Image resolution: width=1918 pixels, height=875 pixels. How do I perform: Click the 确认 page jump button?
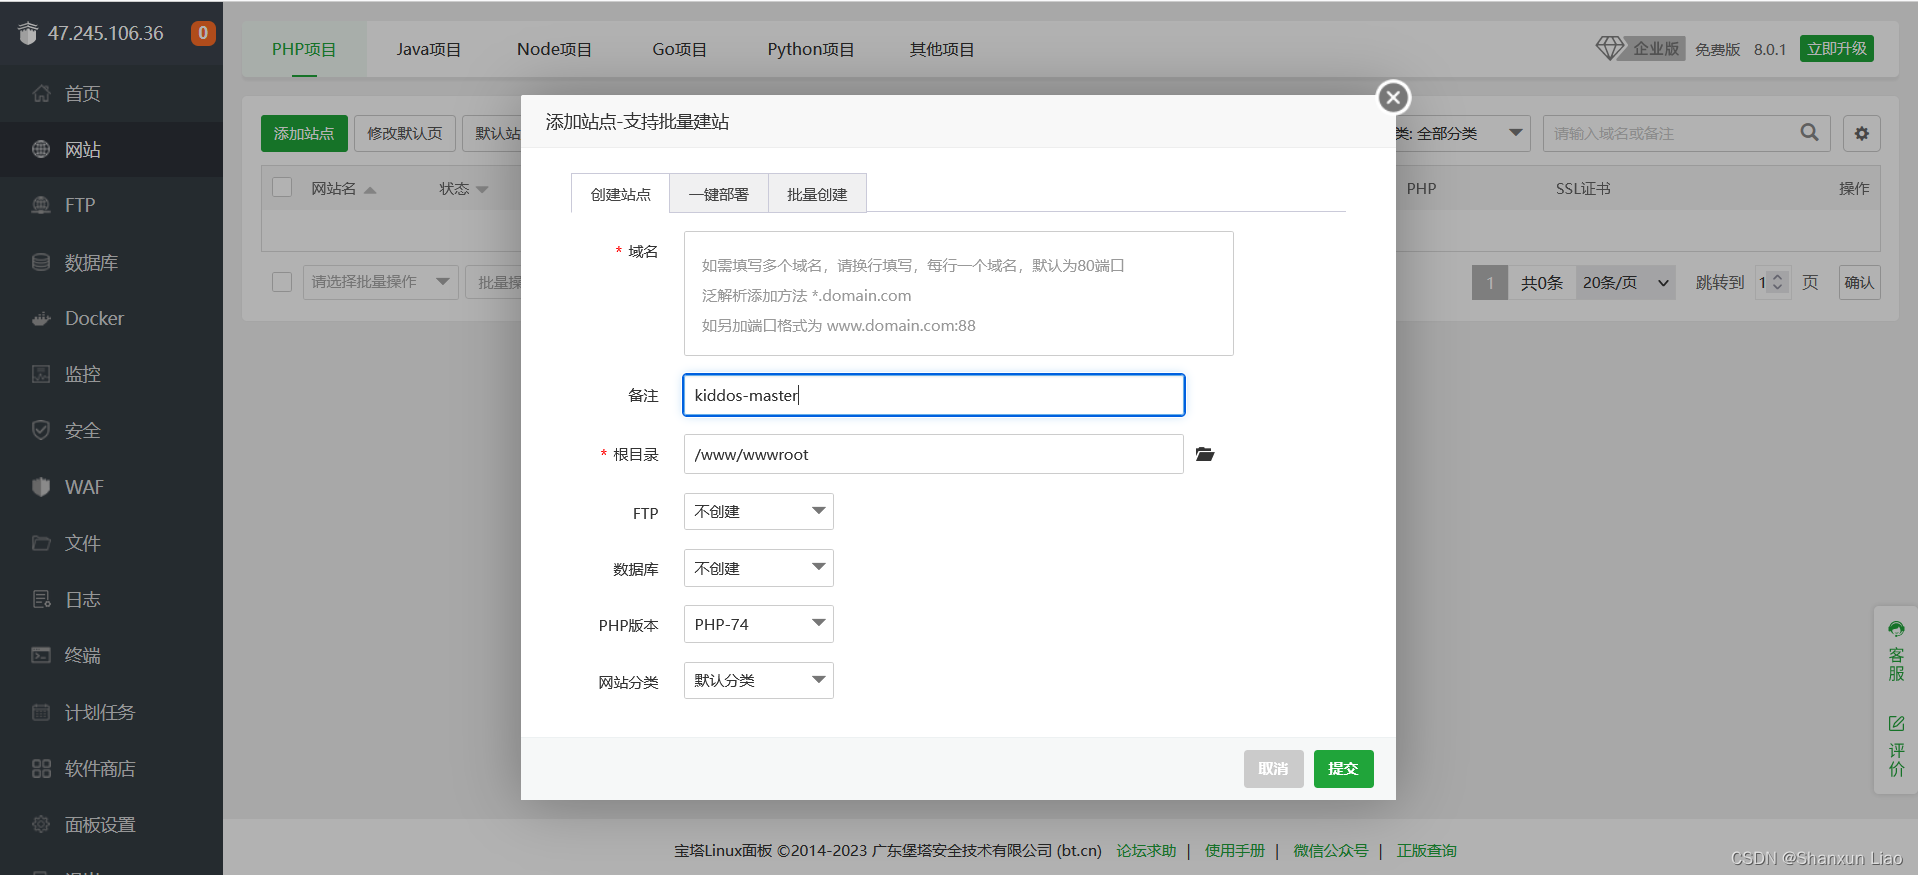click(1859, 283)
